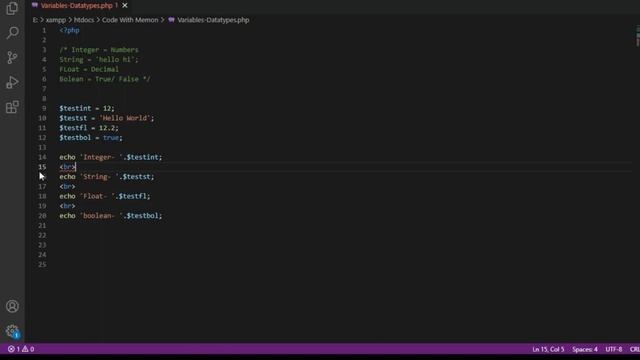Click the <br> tag on line 17

(x=67, y=187)
